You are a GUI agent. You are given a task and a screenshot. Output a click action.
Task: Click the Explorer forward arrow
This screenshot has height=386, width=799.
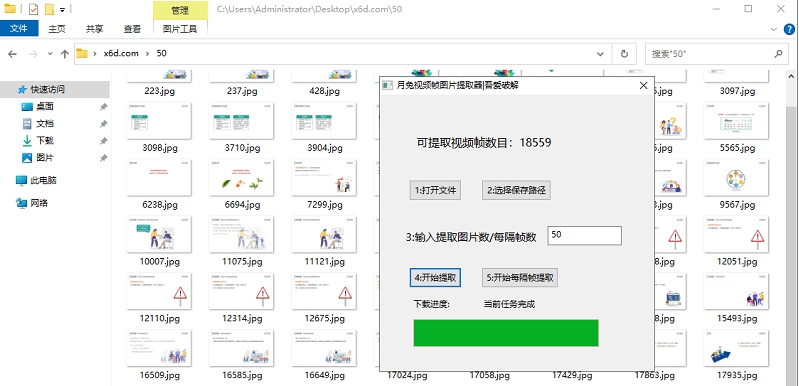pyautogui.click(x=33, y=53)
